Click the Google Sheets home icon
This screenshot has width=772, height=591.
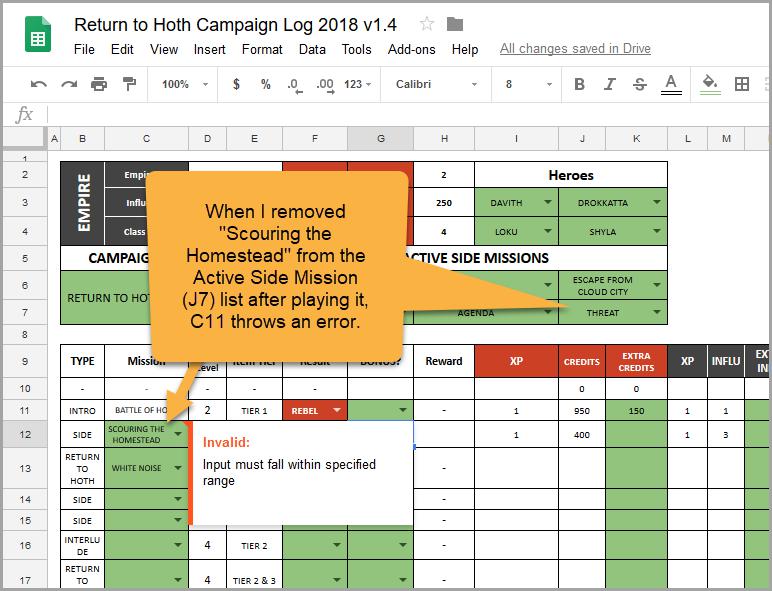(x=38, y=34)
